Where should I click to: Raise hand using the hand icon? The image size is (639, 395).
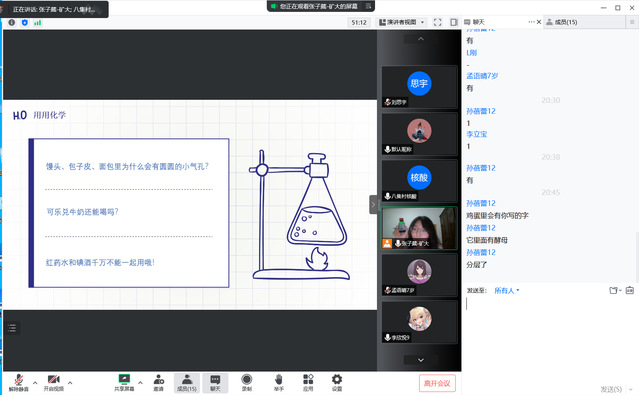(279, 382)
